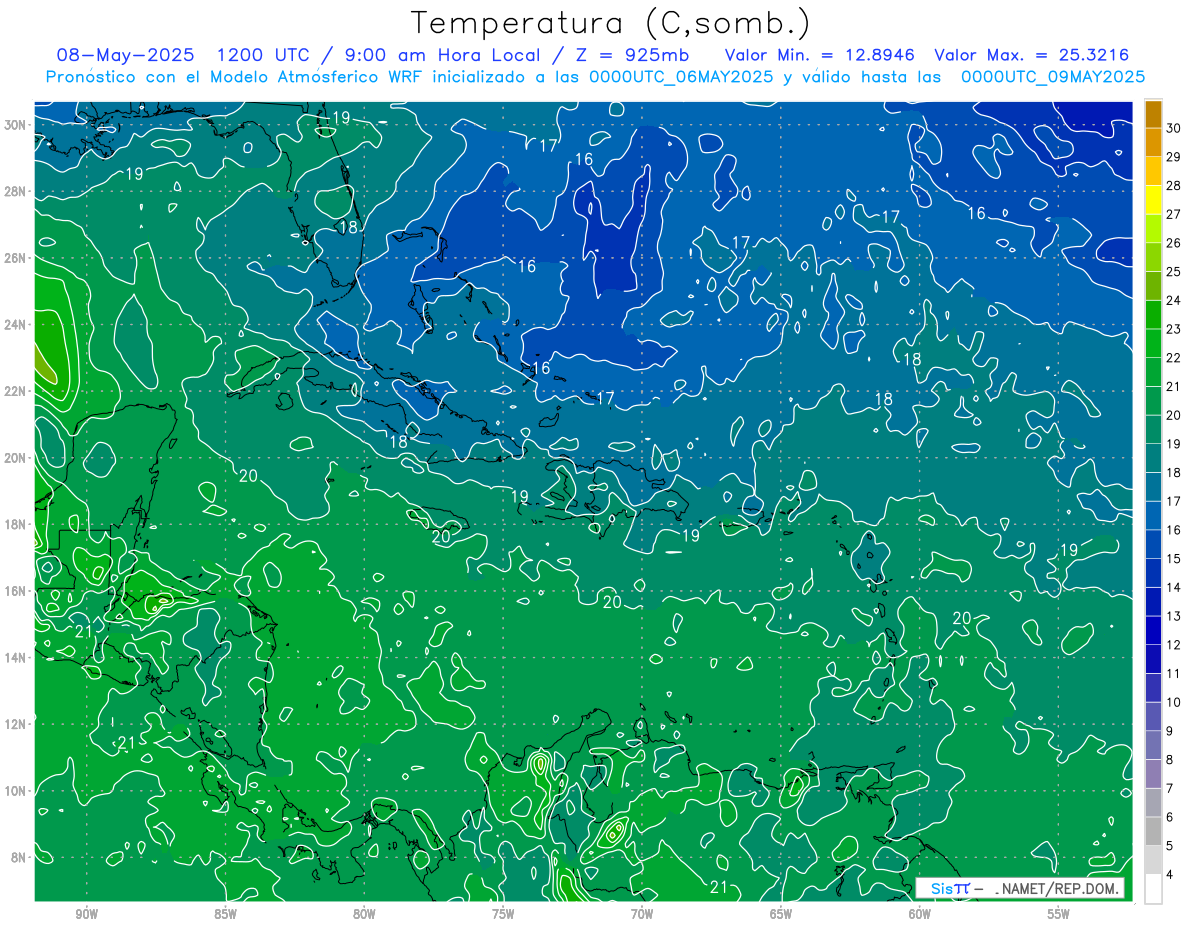Click the title 'Temperatura (C,somb.)'
1200x927 pixels.
[611, 23]
